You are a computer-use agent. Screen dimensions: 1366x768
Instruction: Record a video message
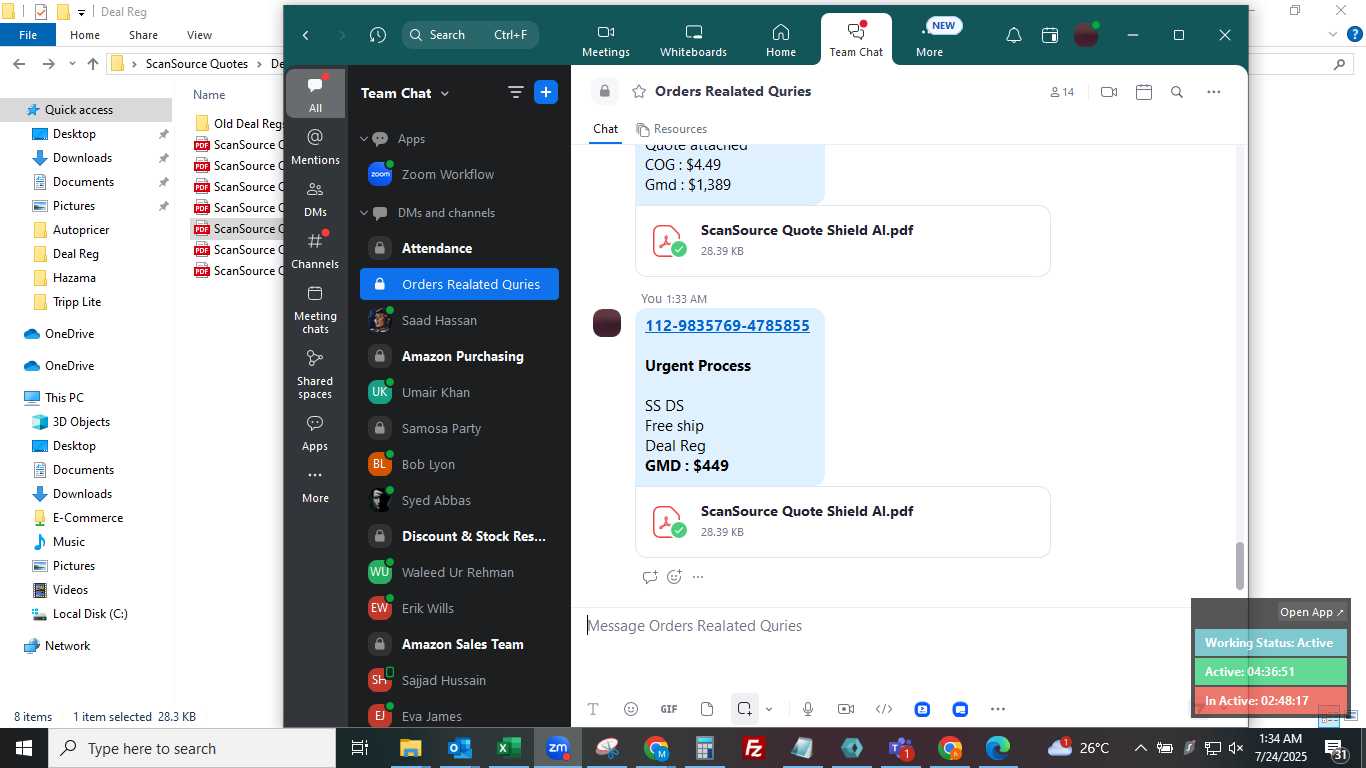click(846, 709)
